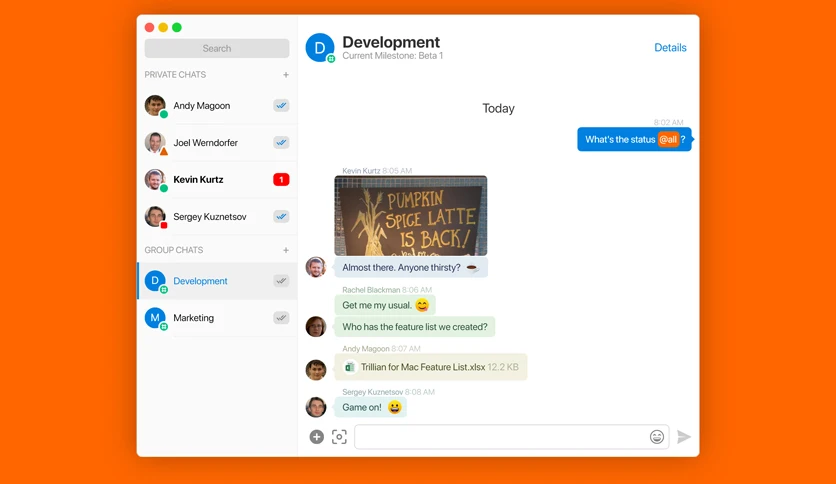
Task: Add a new private chat with the plus icon
Action: pyautogui.click(x=286, y=75)
